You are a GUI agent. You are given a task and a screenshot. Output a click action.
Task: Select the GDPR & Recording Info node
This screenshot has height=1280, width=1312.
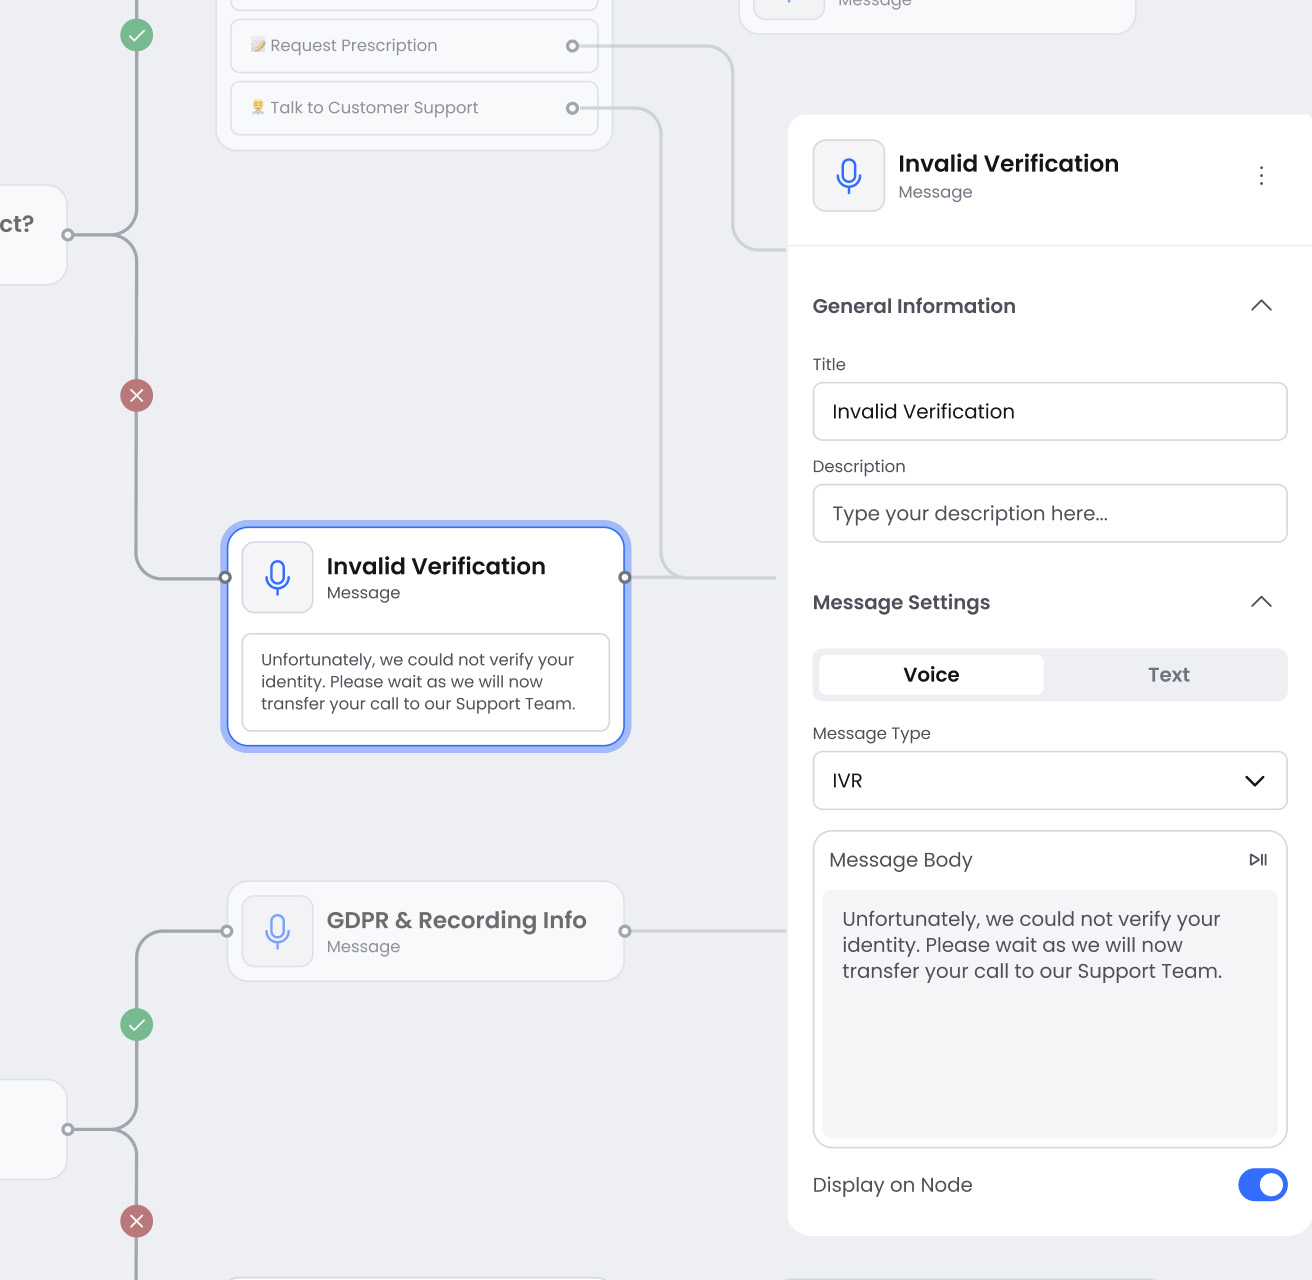pyautogui.click(x=456, y=931)
